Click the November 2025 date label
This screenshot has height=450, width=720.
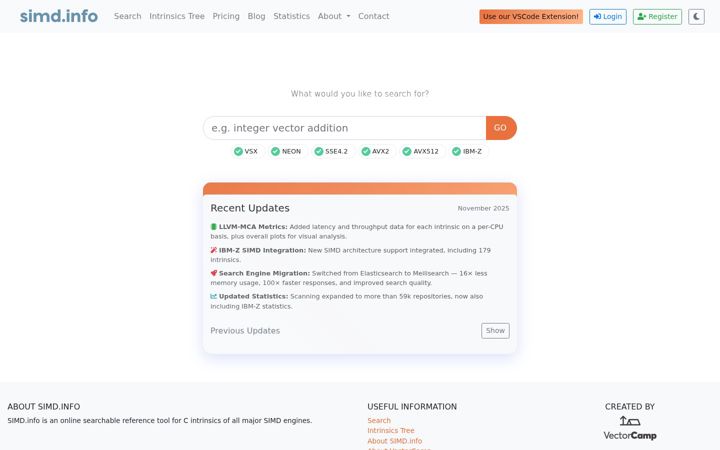[x=483, y=208]
